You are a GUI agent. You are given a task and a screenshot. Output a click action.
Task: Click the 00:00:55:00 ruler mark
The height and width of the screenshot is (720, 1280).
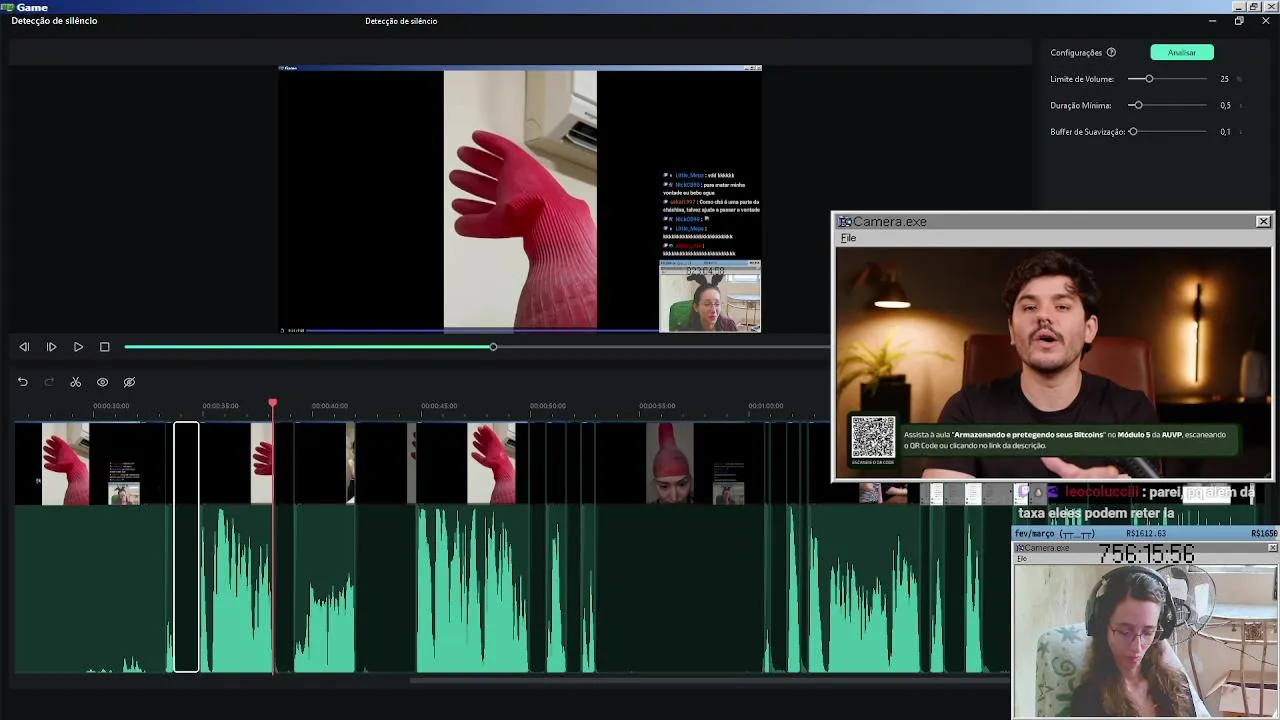point(657,406)
